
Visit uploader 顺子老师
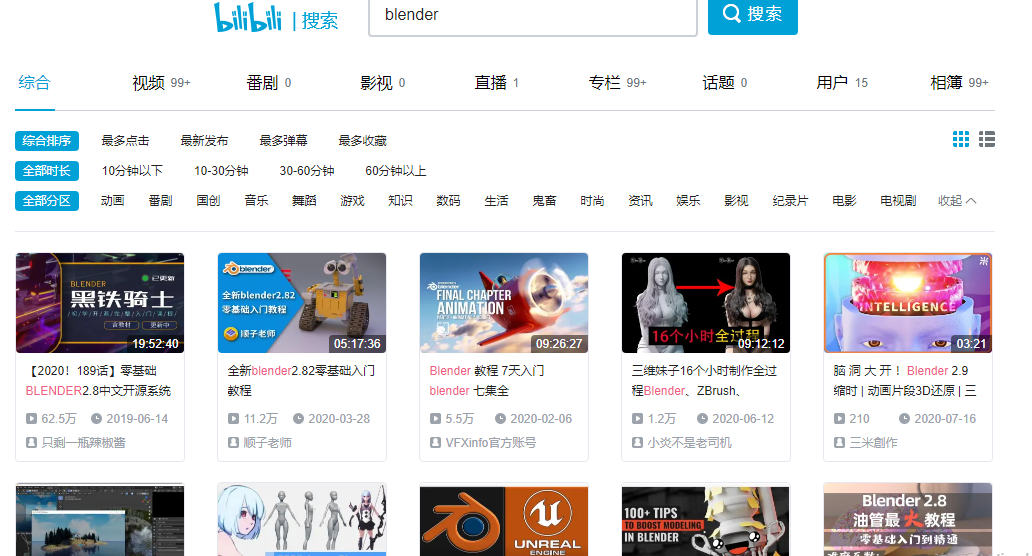pos(267,443)
